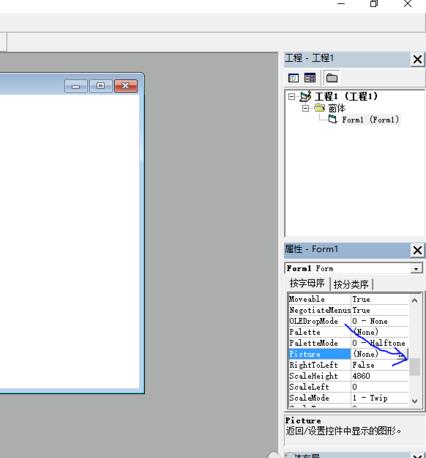
Task: Click the Form1 window's minimize button
Action: 76,86
